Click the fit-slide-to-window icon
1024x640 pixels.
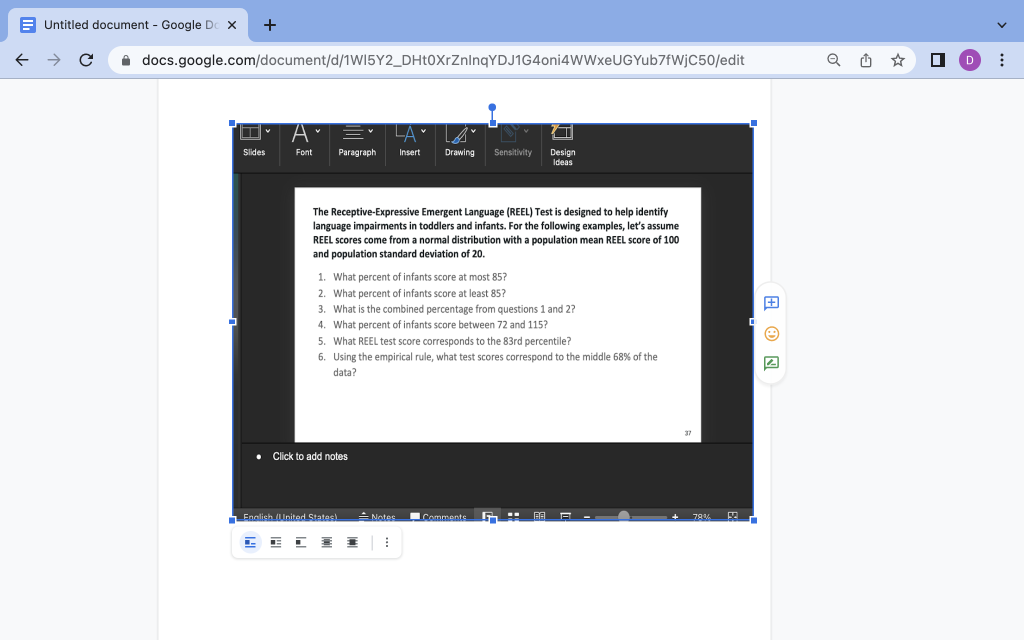coord(732,517)
